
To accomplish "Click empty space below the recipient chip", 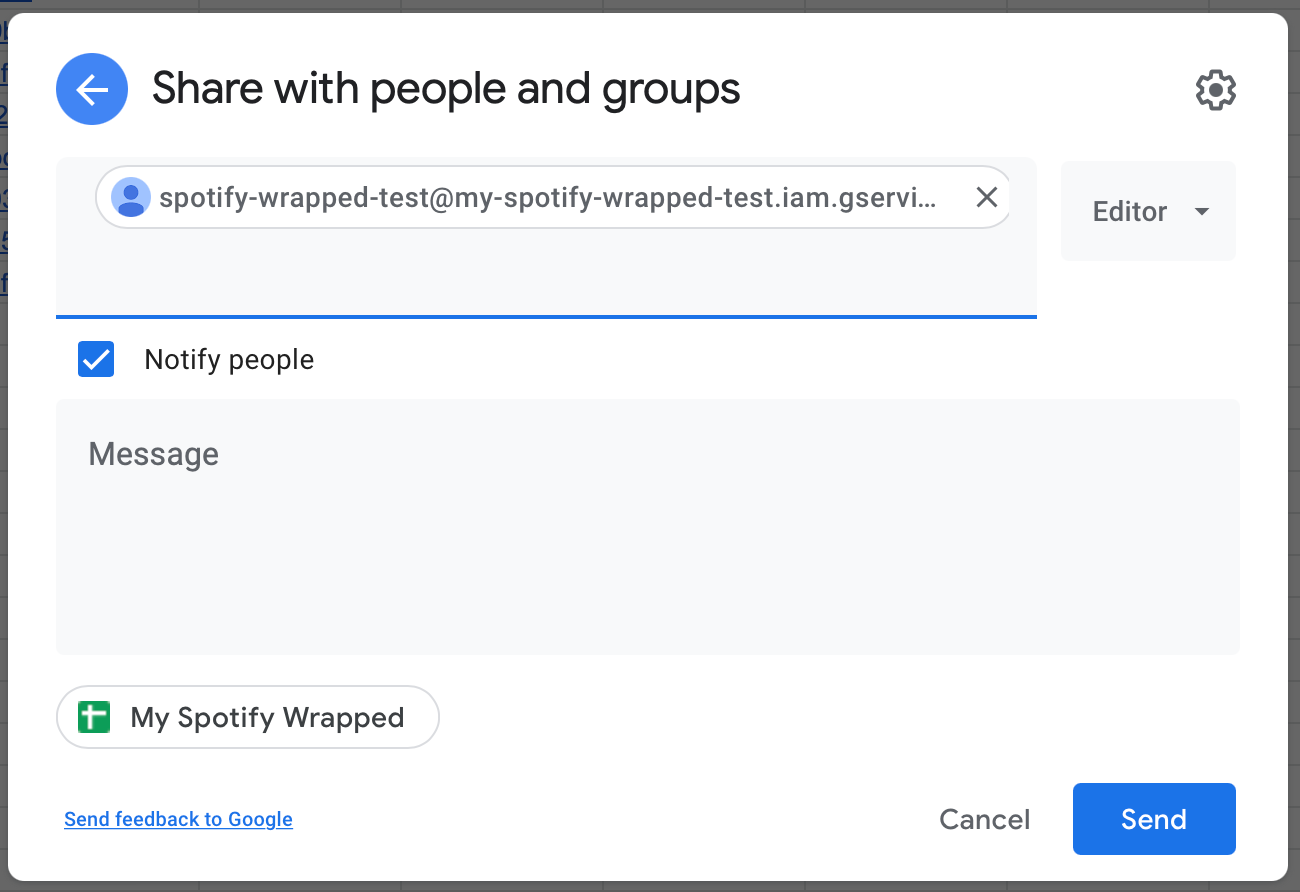I will (x=545, y=275).
